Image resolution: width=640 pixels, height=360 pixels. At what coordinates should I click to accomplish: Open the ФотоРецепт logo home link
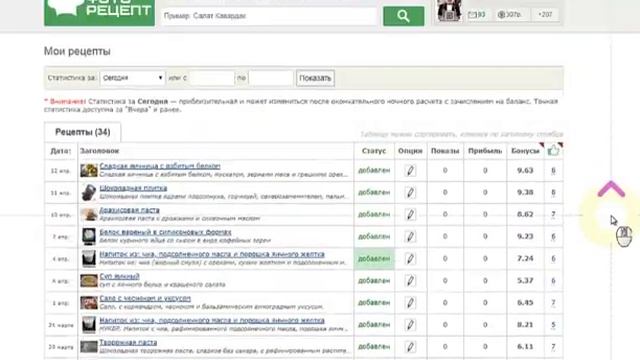pos(100,13)
